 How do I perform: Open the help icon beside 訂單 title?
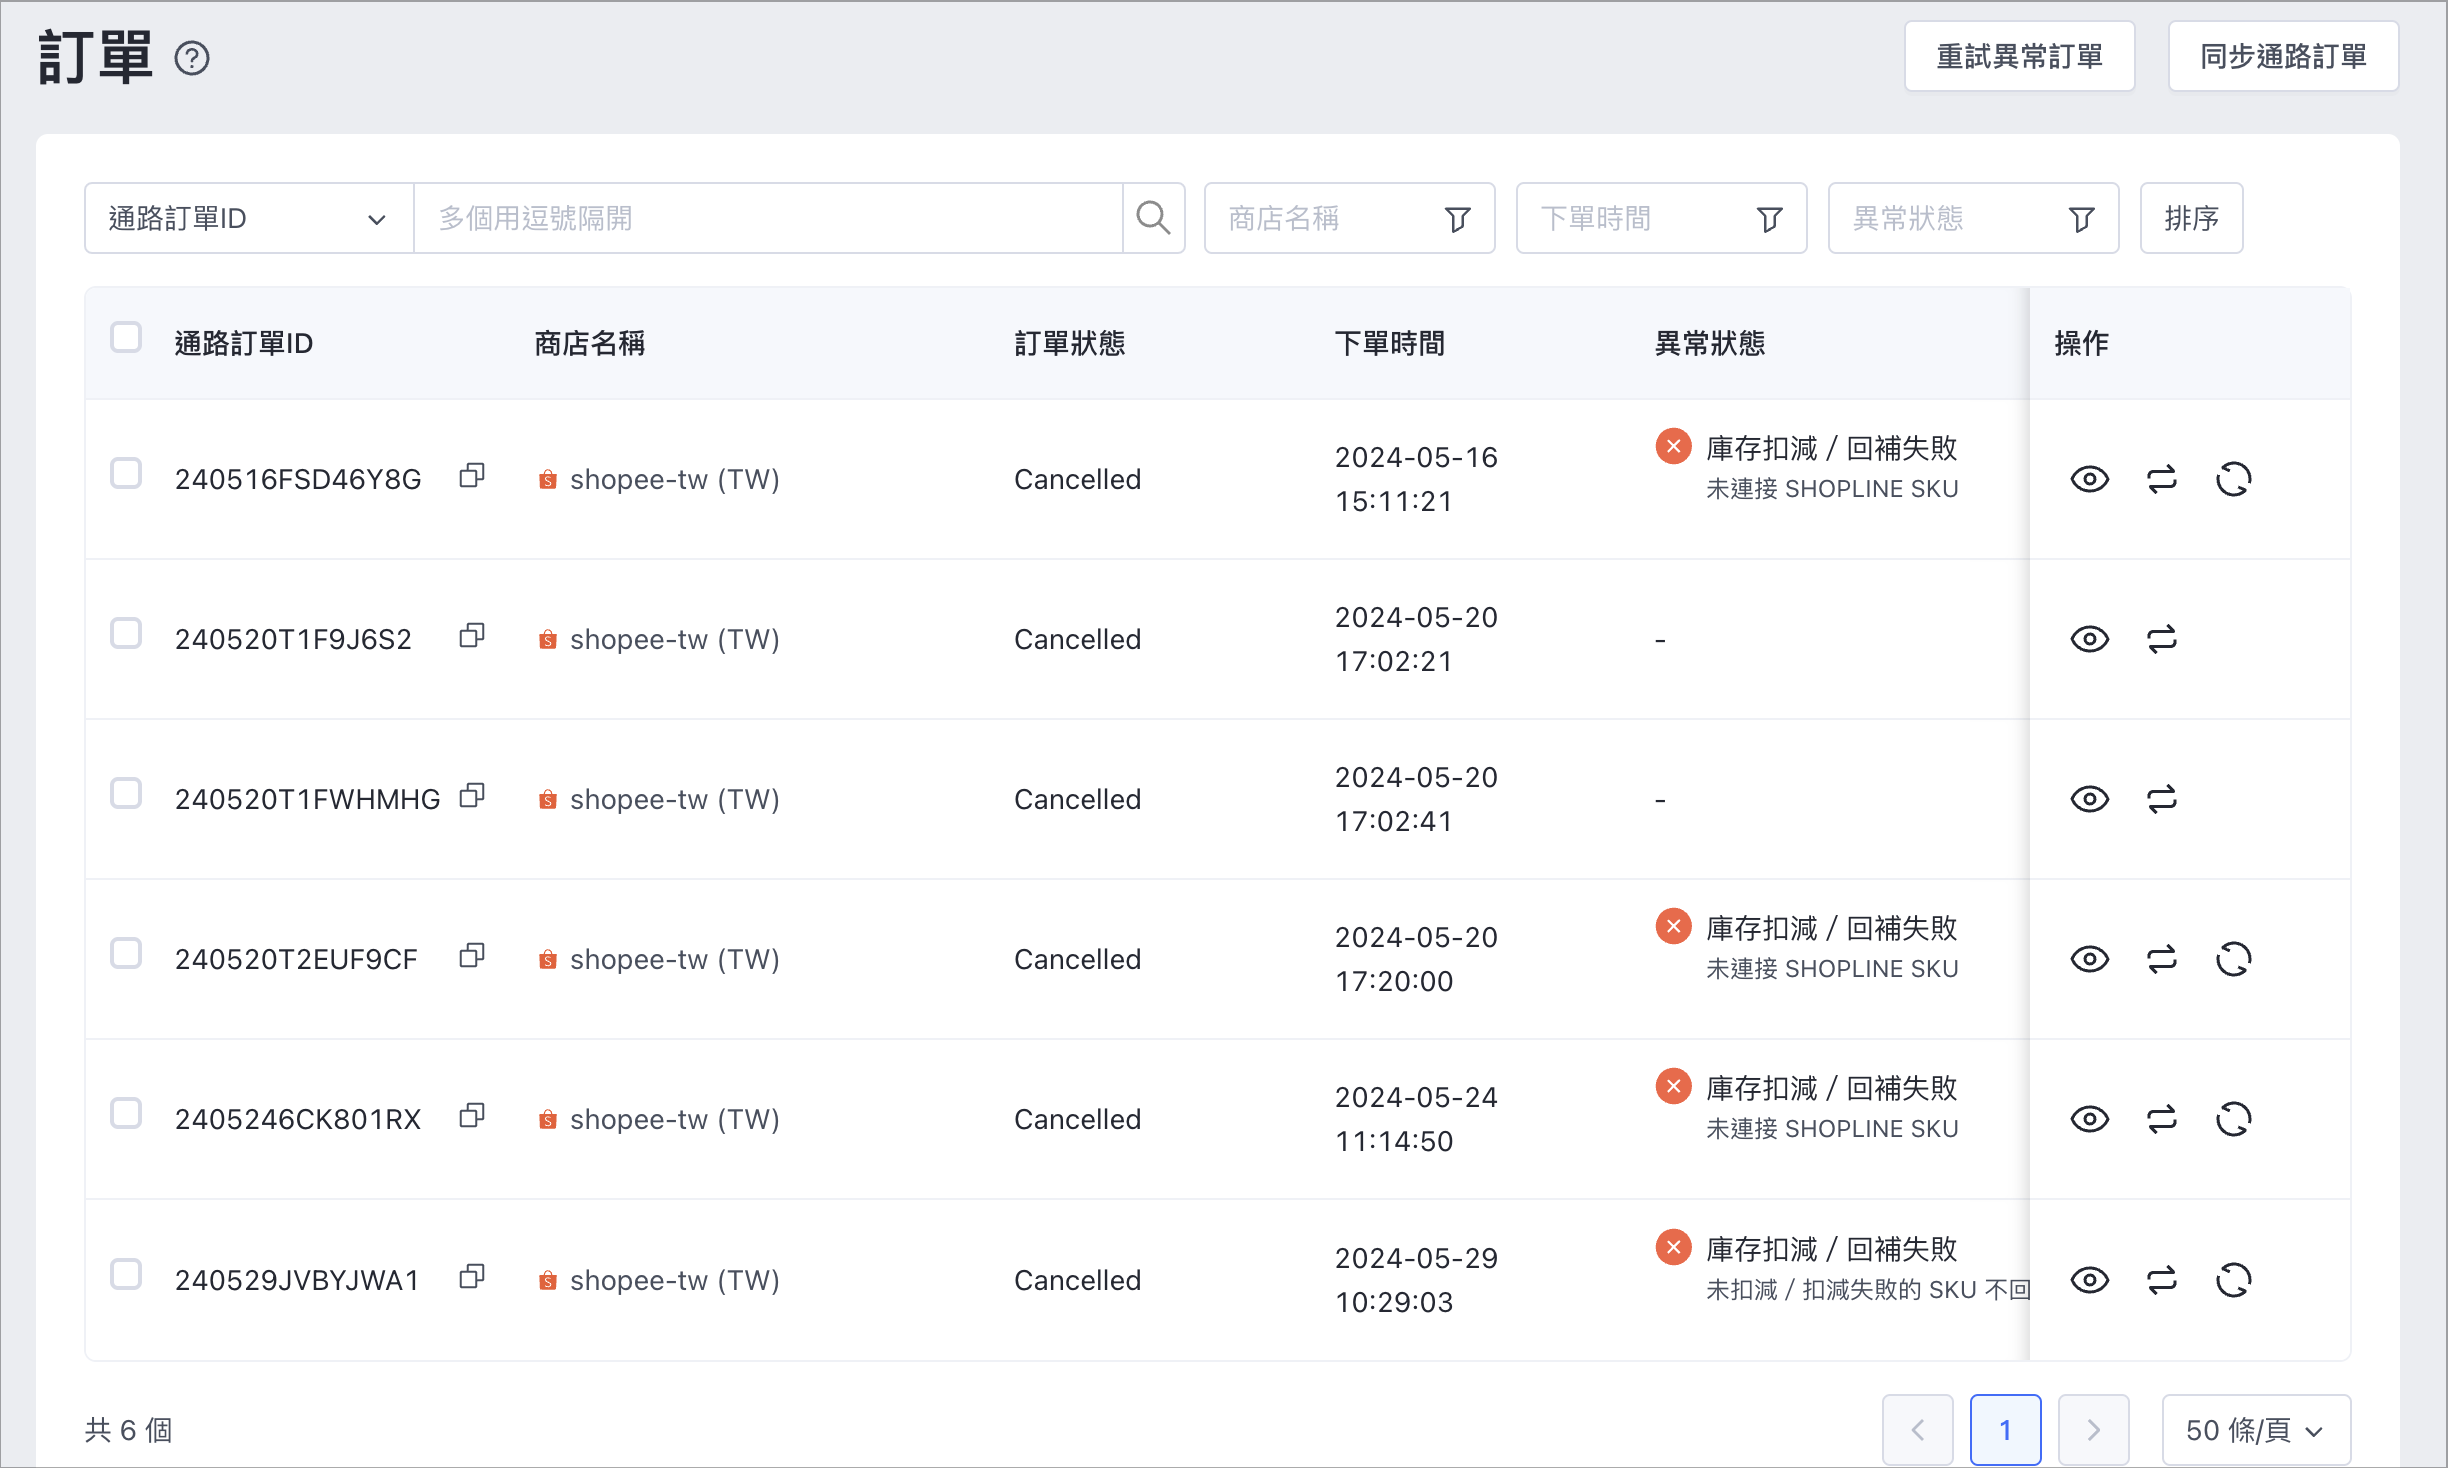click(x=192, y=58)
